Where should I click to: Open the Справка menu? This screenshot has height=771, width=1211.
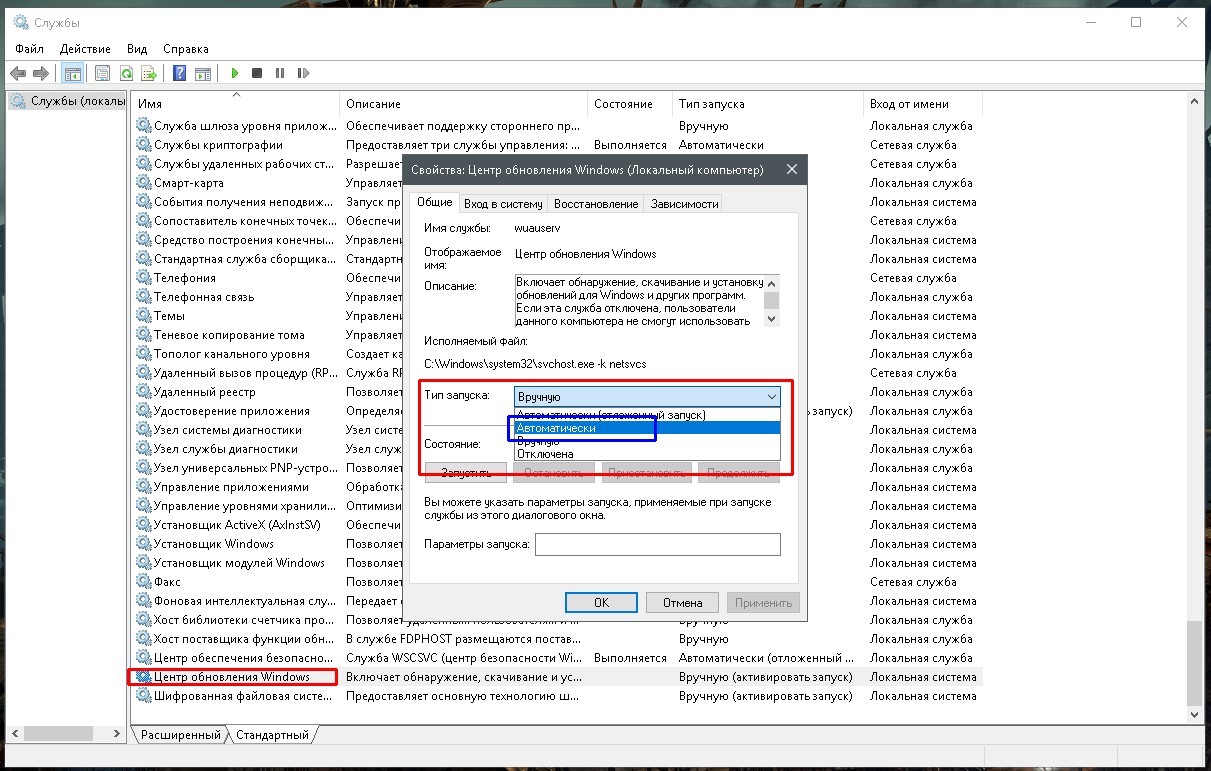coord(186,48)
